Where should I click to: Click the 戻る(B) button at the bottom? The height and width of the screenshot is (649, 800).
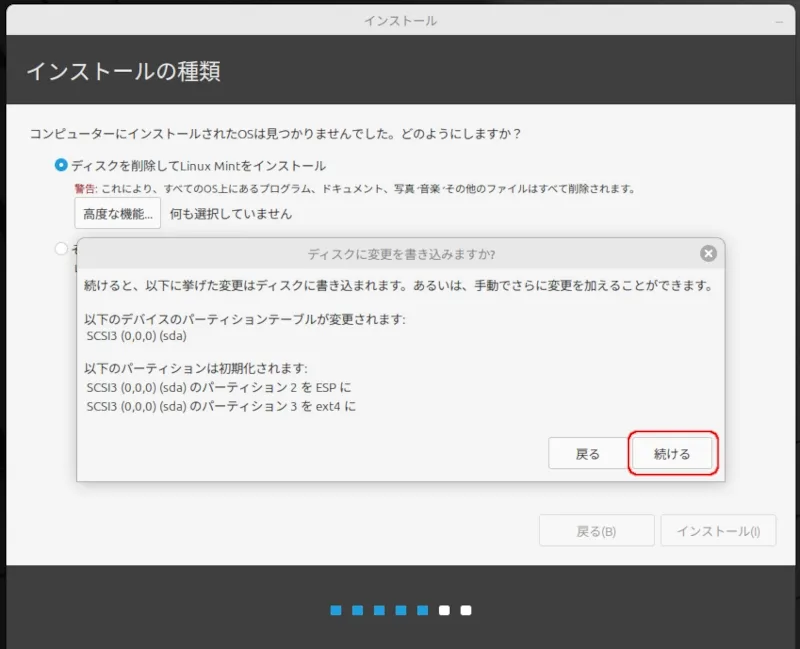click(596, 531)
